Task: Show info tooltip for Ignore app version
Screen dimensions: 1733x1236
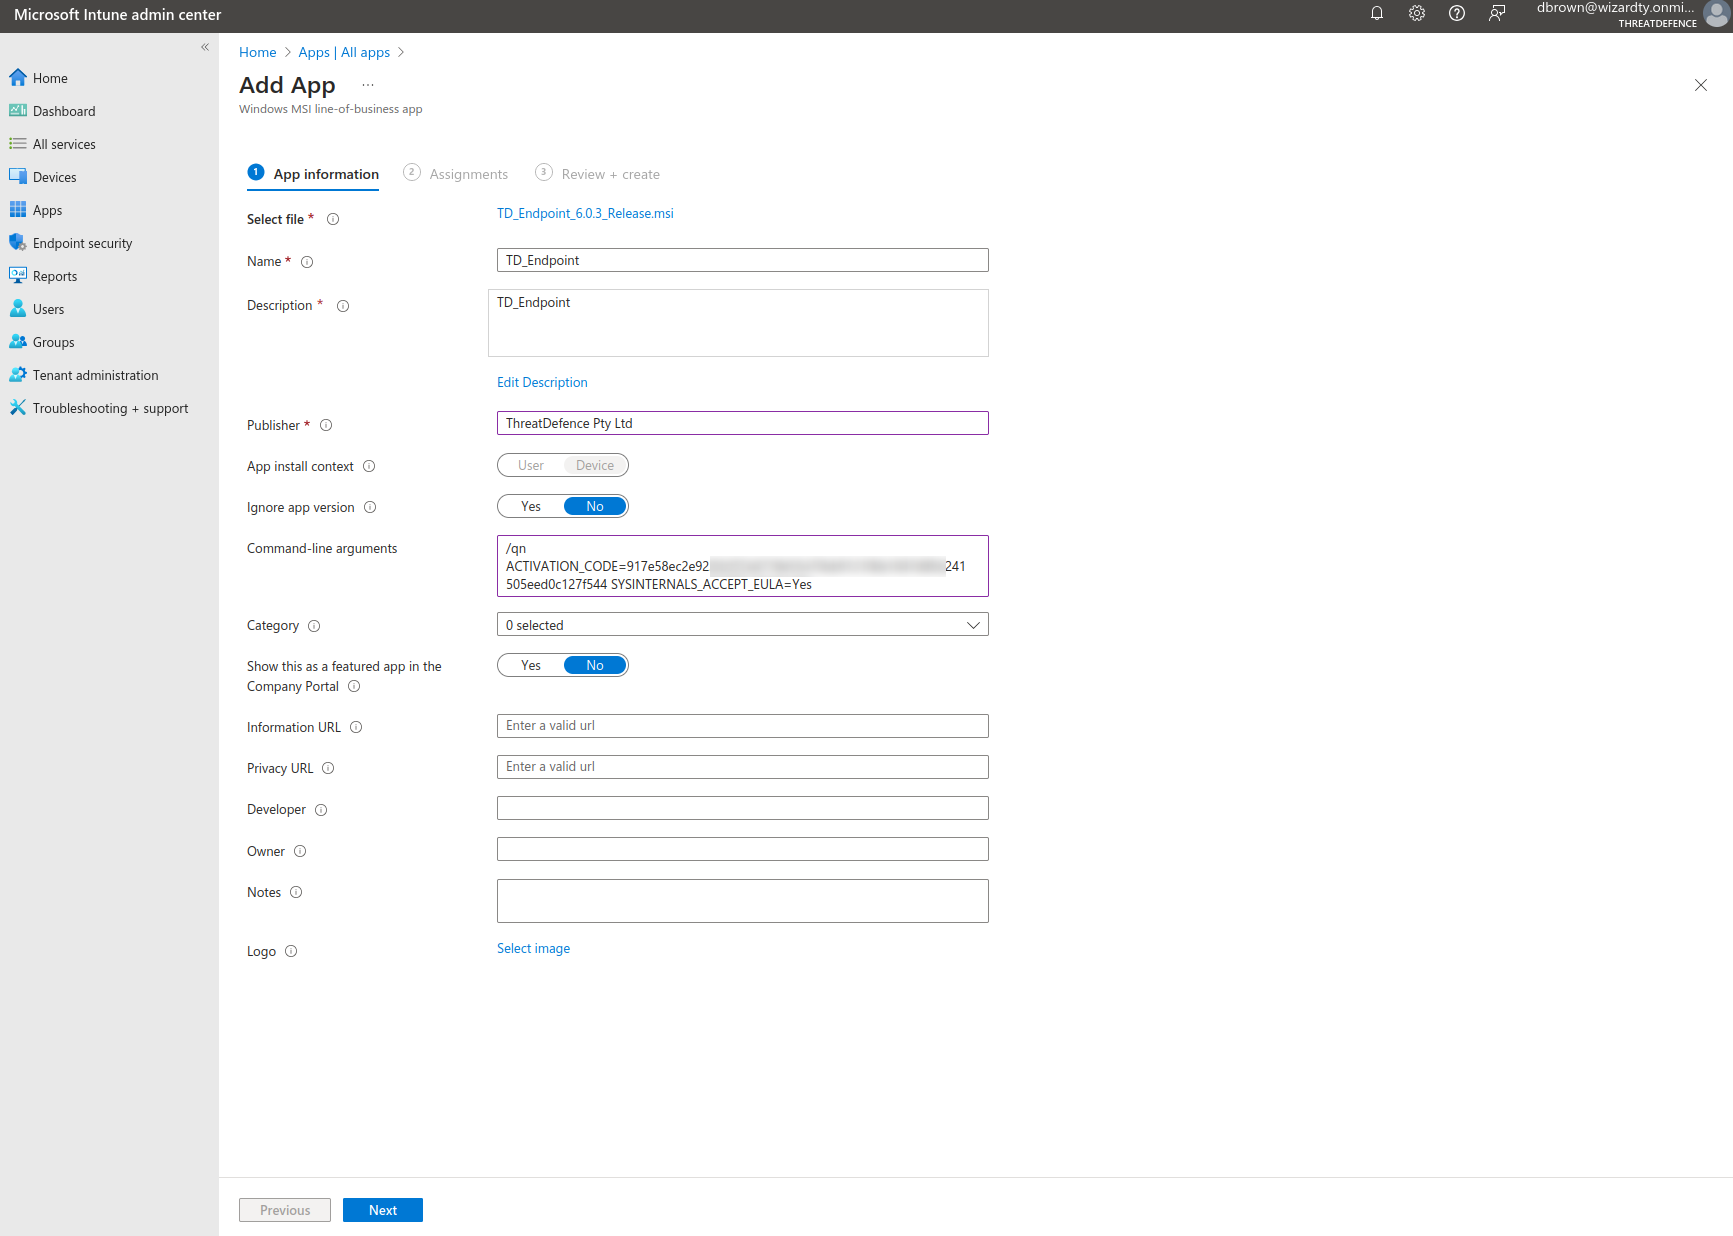Action: click(370, 508)
